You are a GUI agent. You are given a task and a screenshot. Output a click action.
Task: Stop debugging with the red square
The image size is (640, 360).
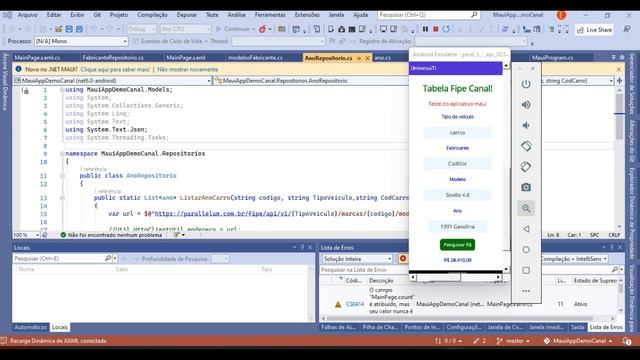(436, 29)
